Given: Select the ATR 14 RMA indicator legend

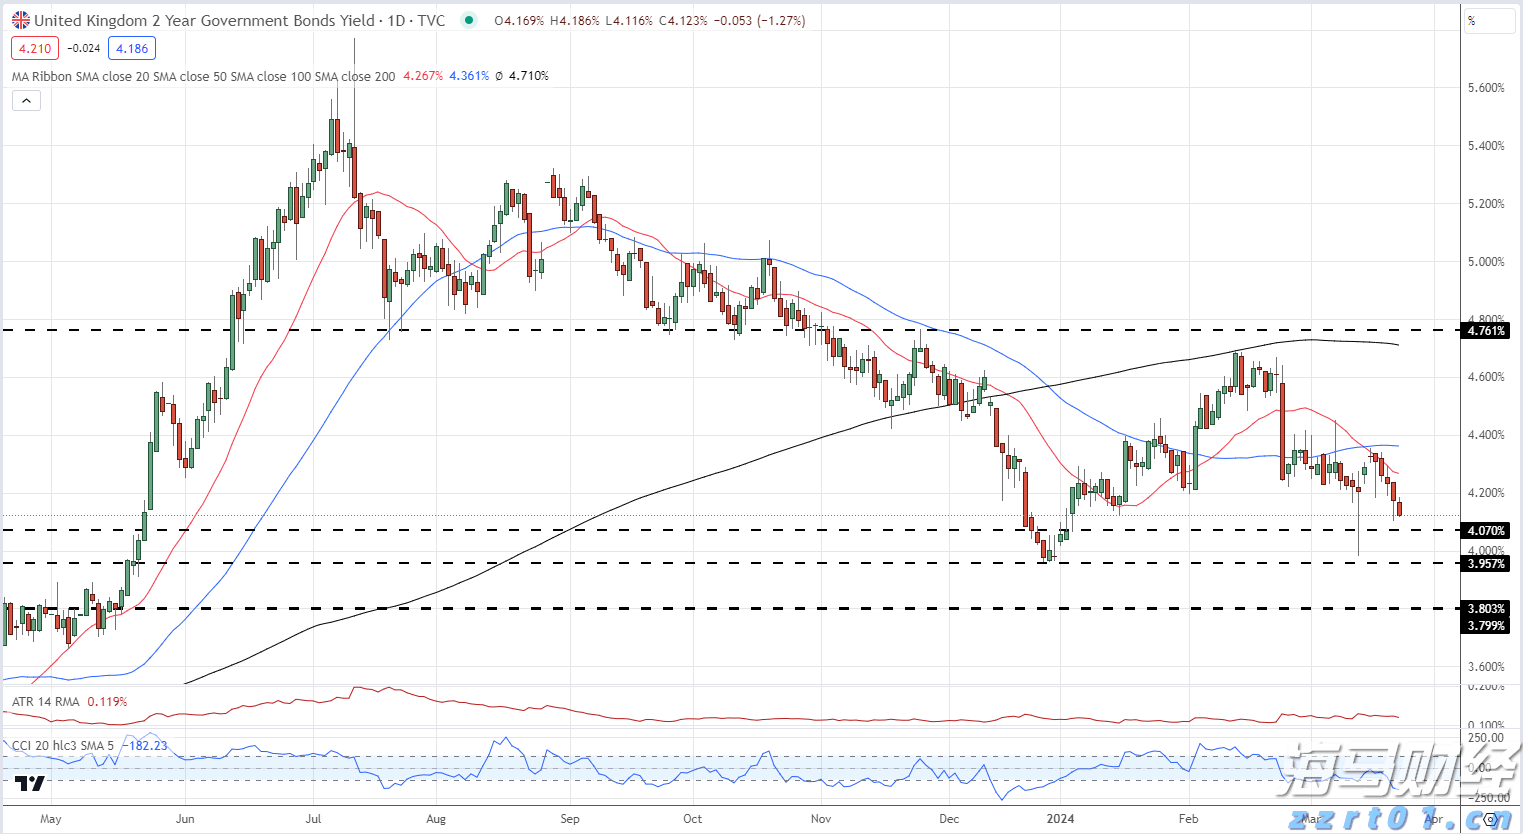Looking at the screenshot, I should coord(46,702).
